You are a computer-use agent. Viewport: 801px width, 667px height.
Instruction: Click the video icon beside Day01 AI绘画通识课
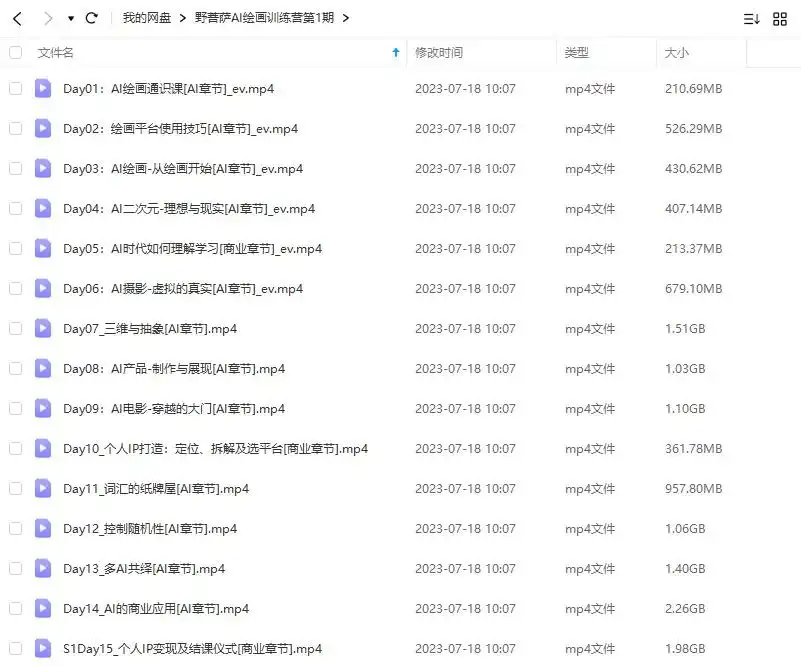[42, 88]
